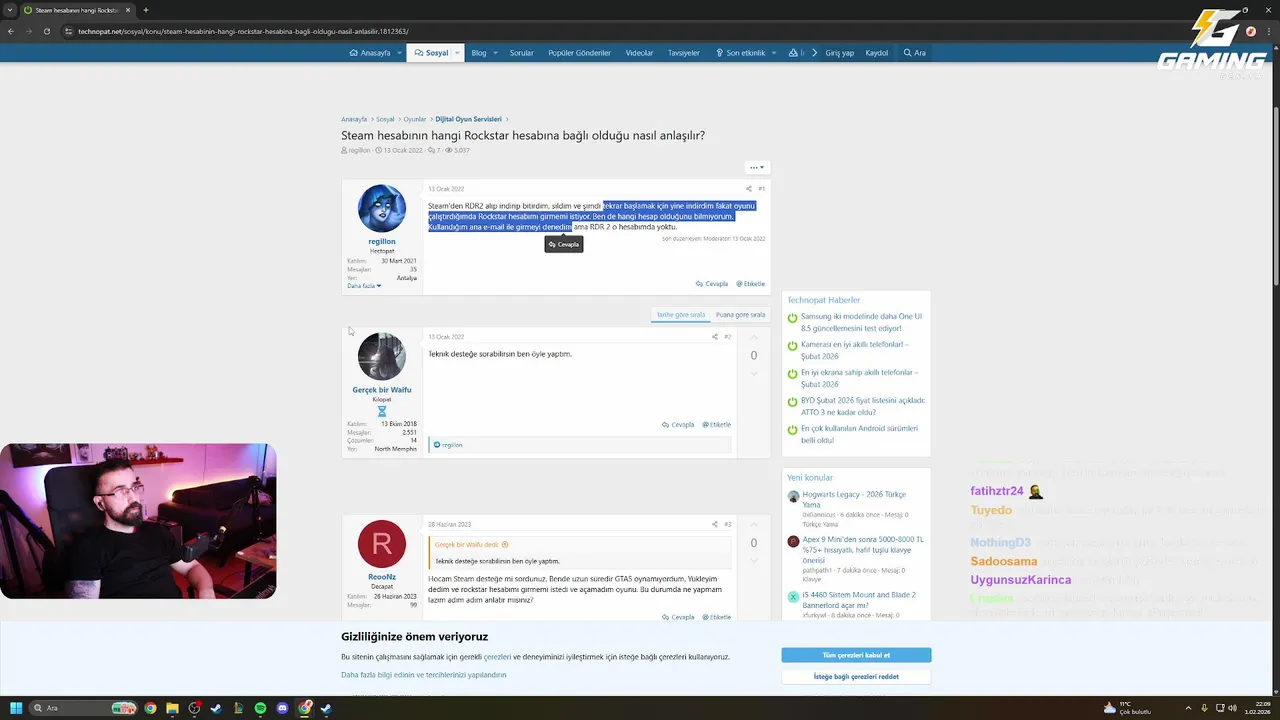Click Dijital Oyun Servisleri breadcrumb
The width and height of the screenshot is (1280, 720).
point(469,119)
